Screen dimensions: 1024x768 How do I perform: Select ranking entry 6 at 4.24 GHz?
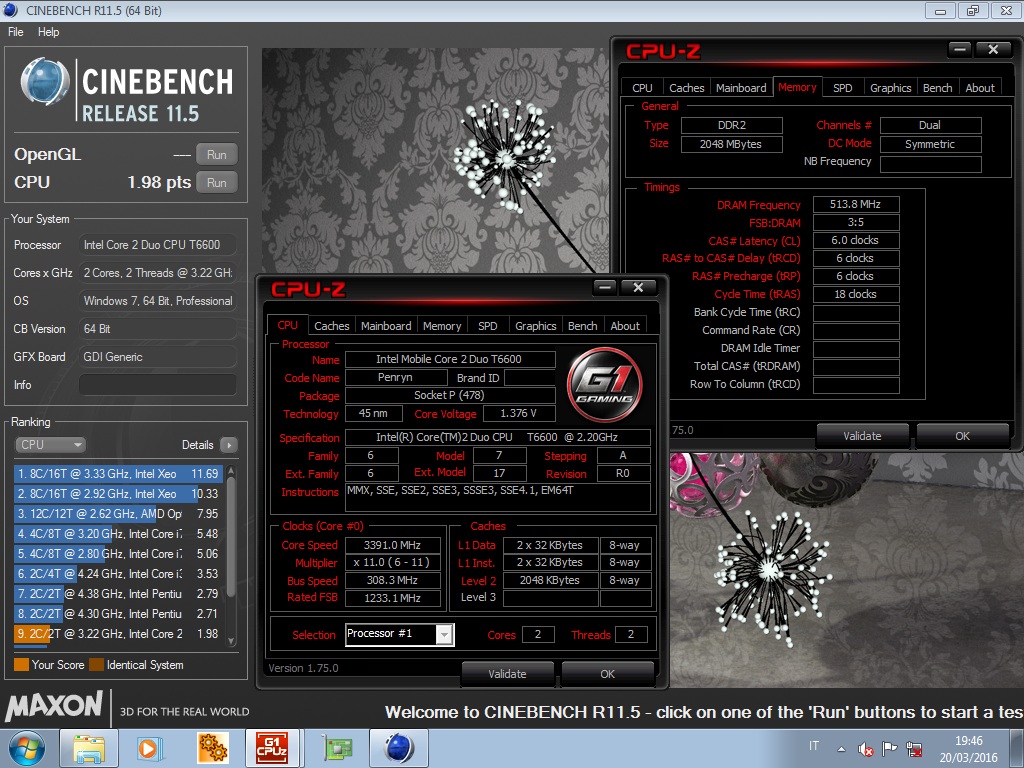[x=118, y=574]
